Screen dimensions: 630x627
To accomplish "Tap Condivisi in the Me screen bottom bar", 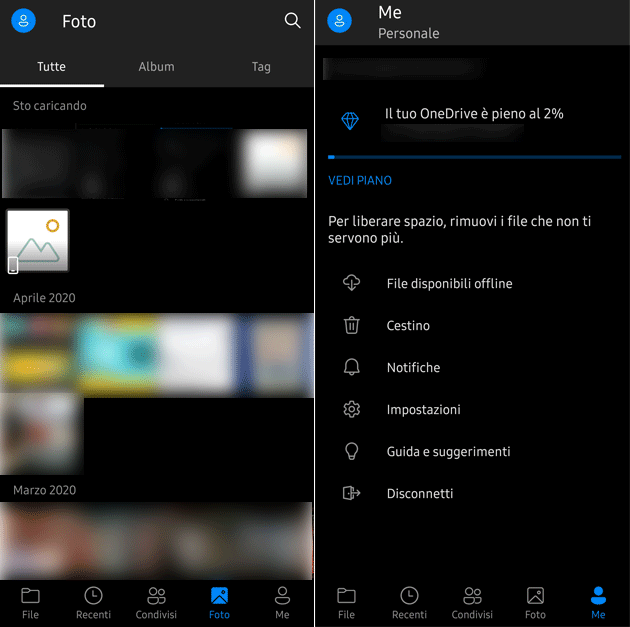I will (x=472, y=603).
